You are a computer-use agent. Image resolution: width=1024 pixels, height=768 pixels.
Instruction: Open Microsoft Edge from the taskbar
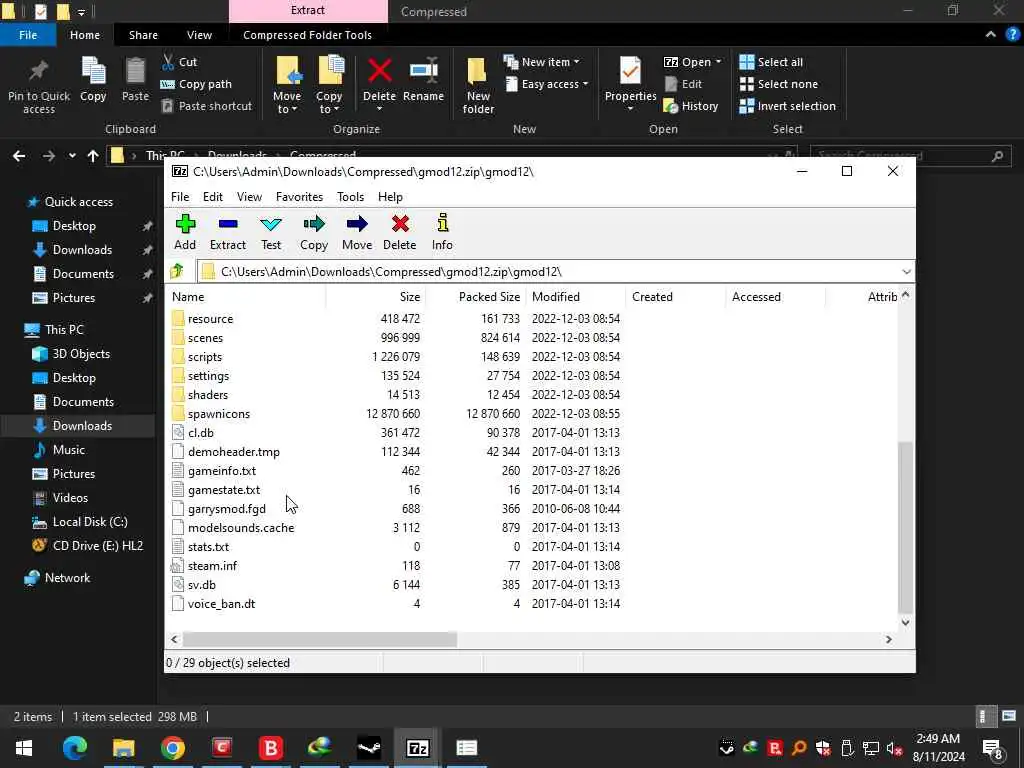(74, 748)
